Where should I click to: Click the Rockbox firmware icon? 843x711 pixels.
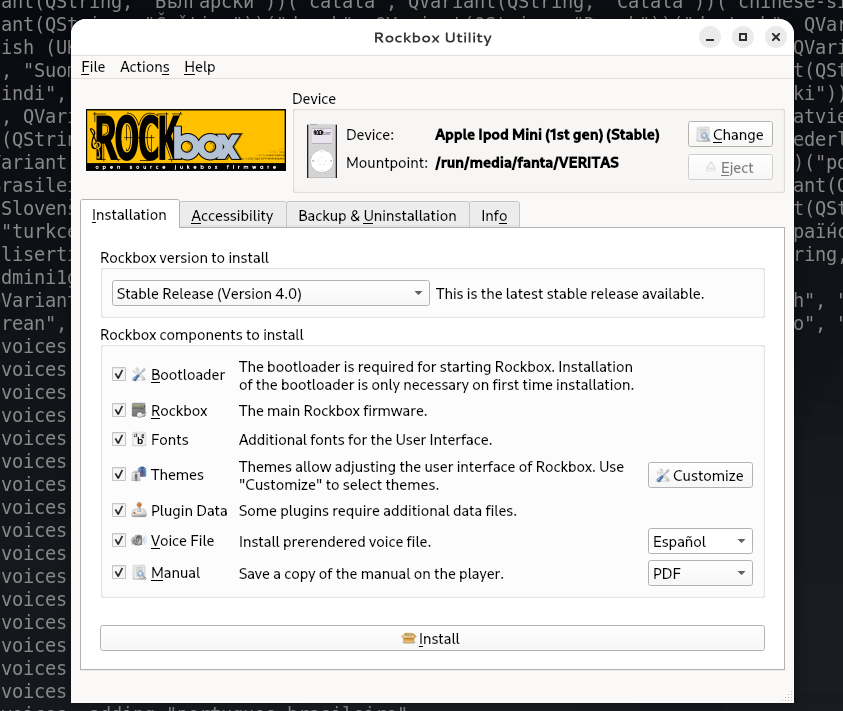(139, 411)
